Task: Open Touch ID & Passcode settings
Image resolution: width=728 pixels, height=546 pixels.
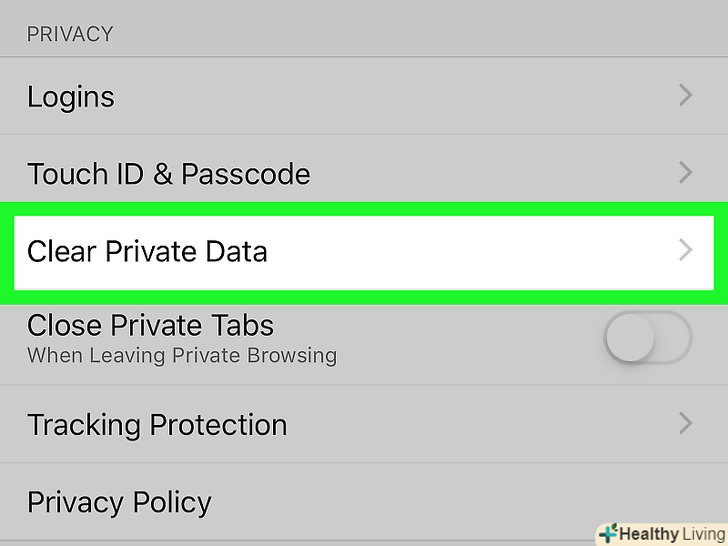Action: pos(168,174)
